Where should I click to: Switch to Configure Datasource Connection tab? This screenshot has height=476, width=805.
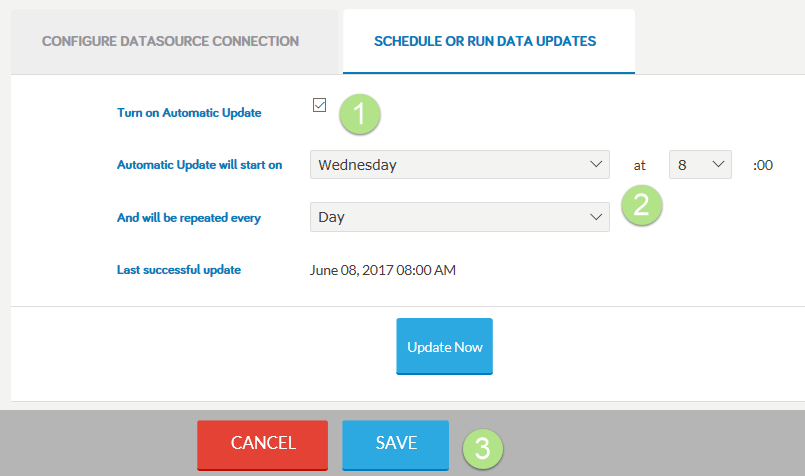pyautogui.click(x=170, y=41)
